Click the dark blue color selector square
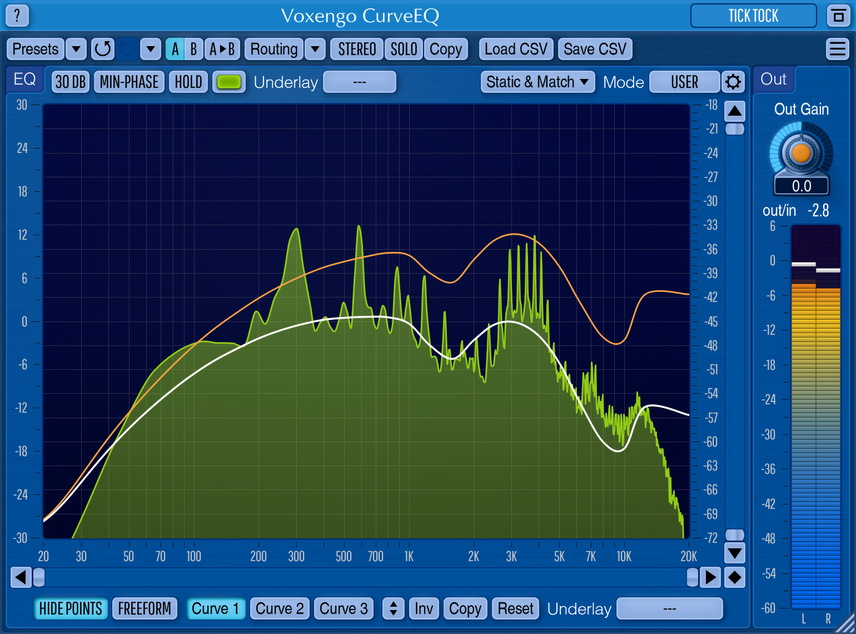Image resolution: width=856 pixels, height=634 pixels. tap(127, 49)
